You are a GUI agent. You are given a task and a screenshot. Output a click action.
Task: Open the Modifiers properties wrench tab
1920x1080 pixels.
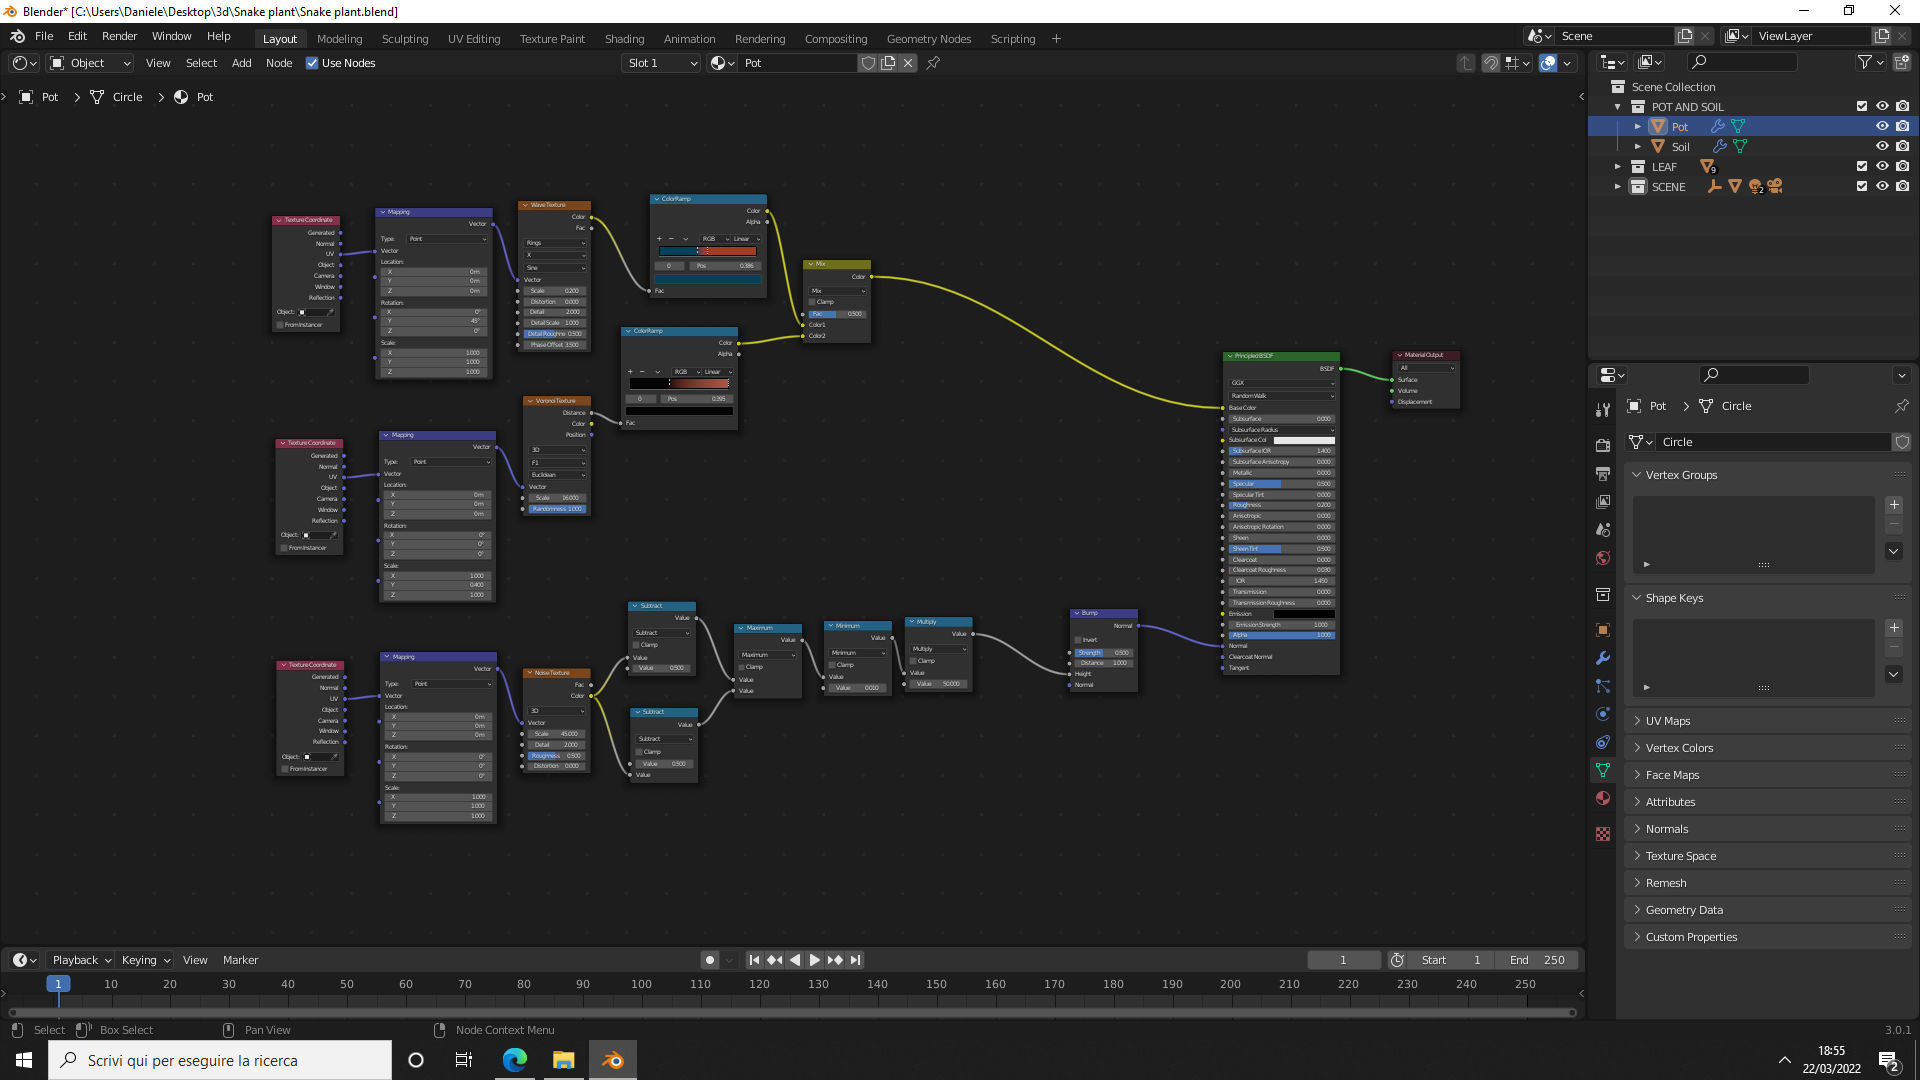point(1603,658)
